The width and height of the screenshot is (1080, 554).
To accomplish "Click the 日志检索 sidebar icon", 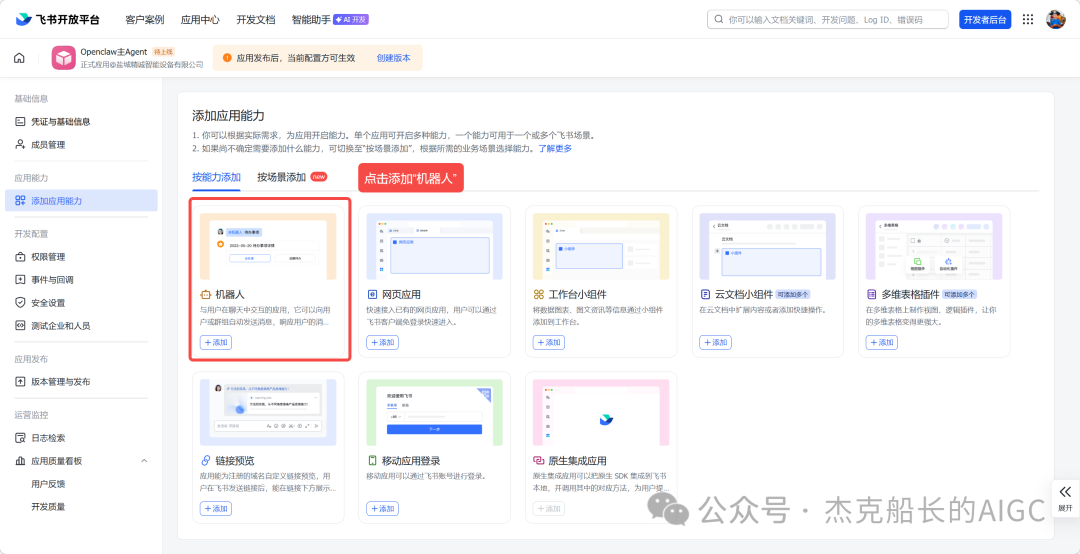I will tap(20, 438).
